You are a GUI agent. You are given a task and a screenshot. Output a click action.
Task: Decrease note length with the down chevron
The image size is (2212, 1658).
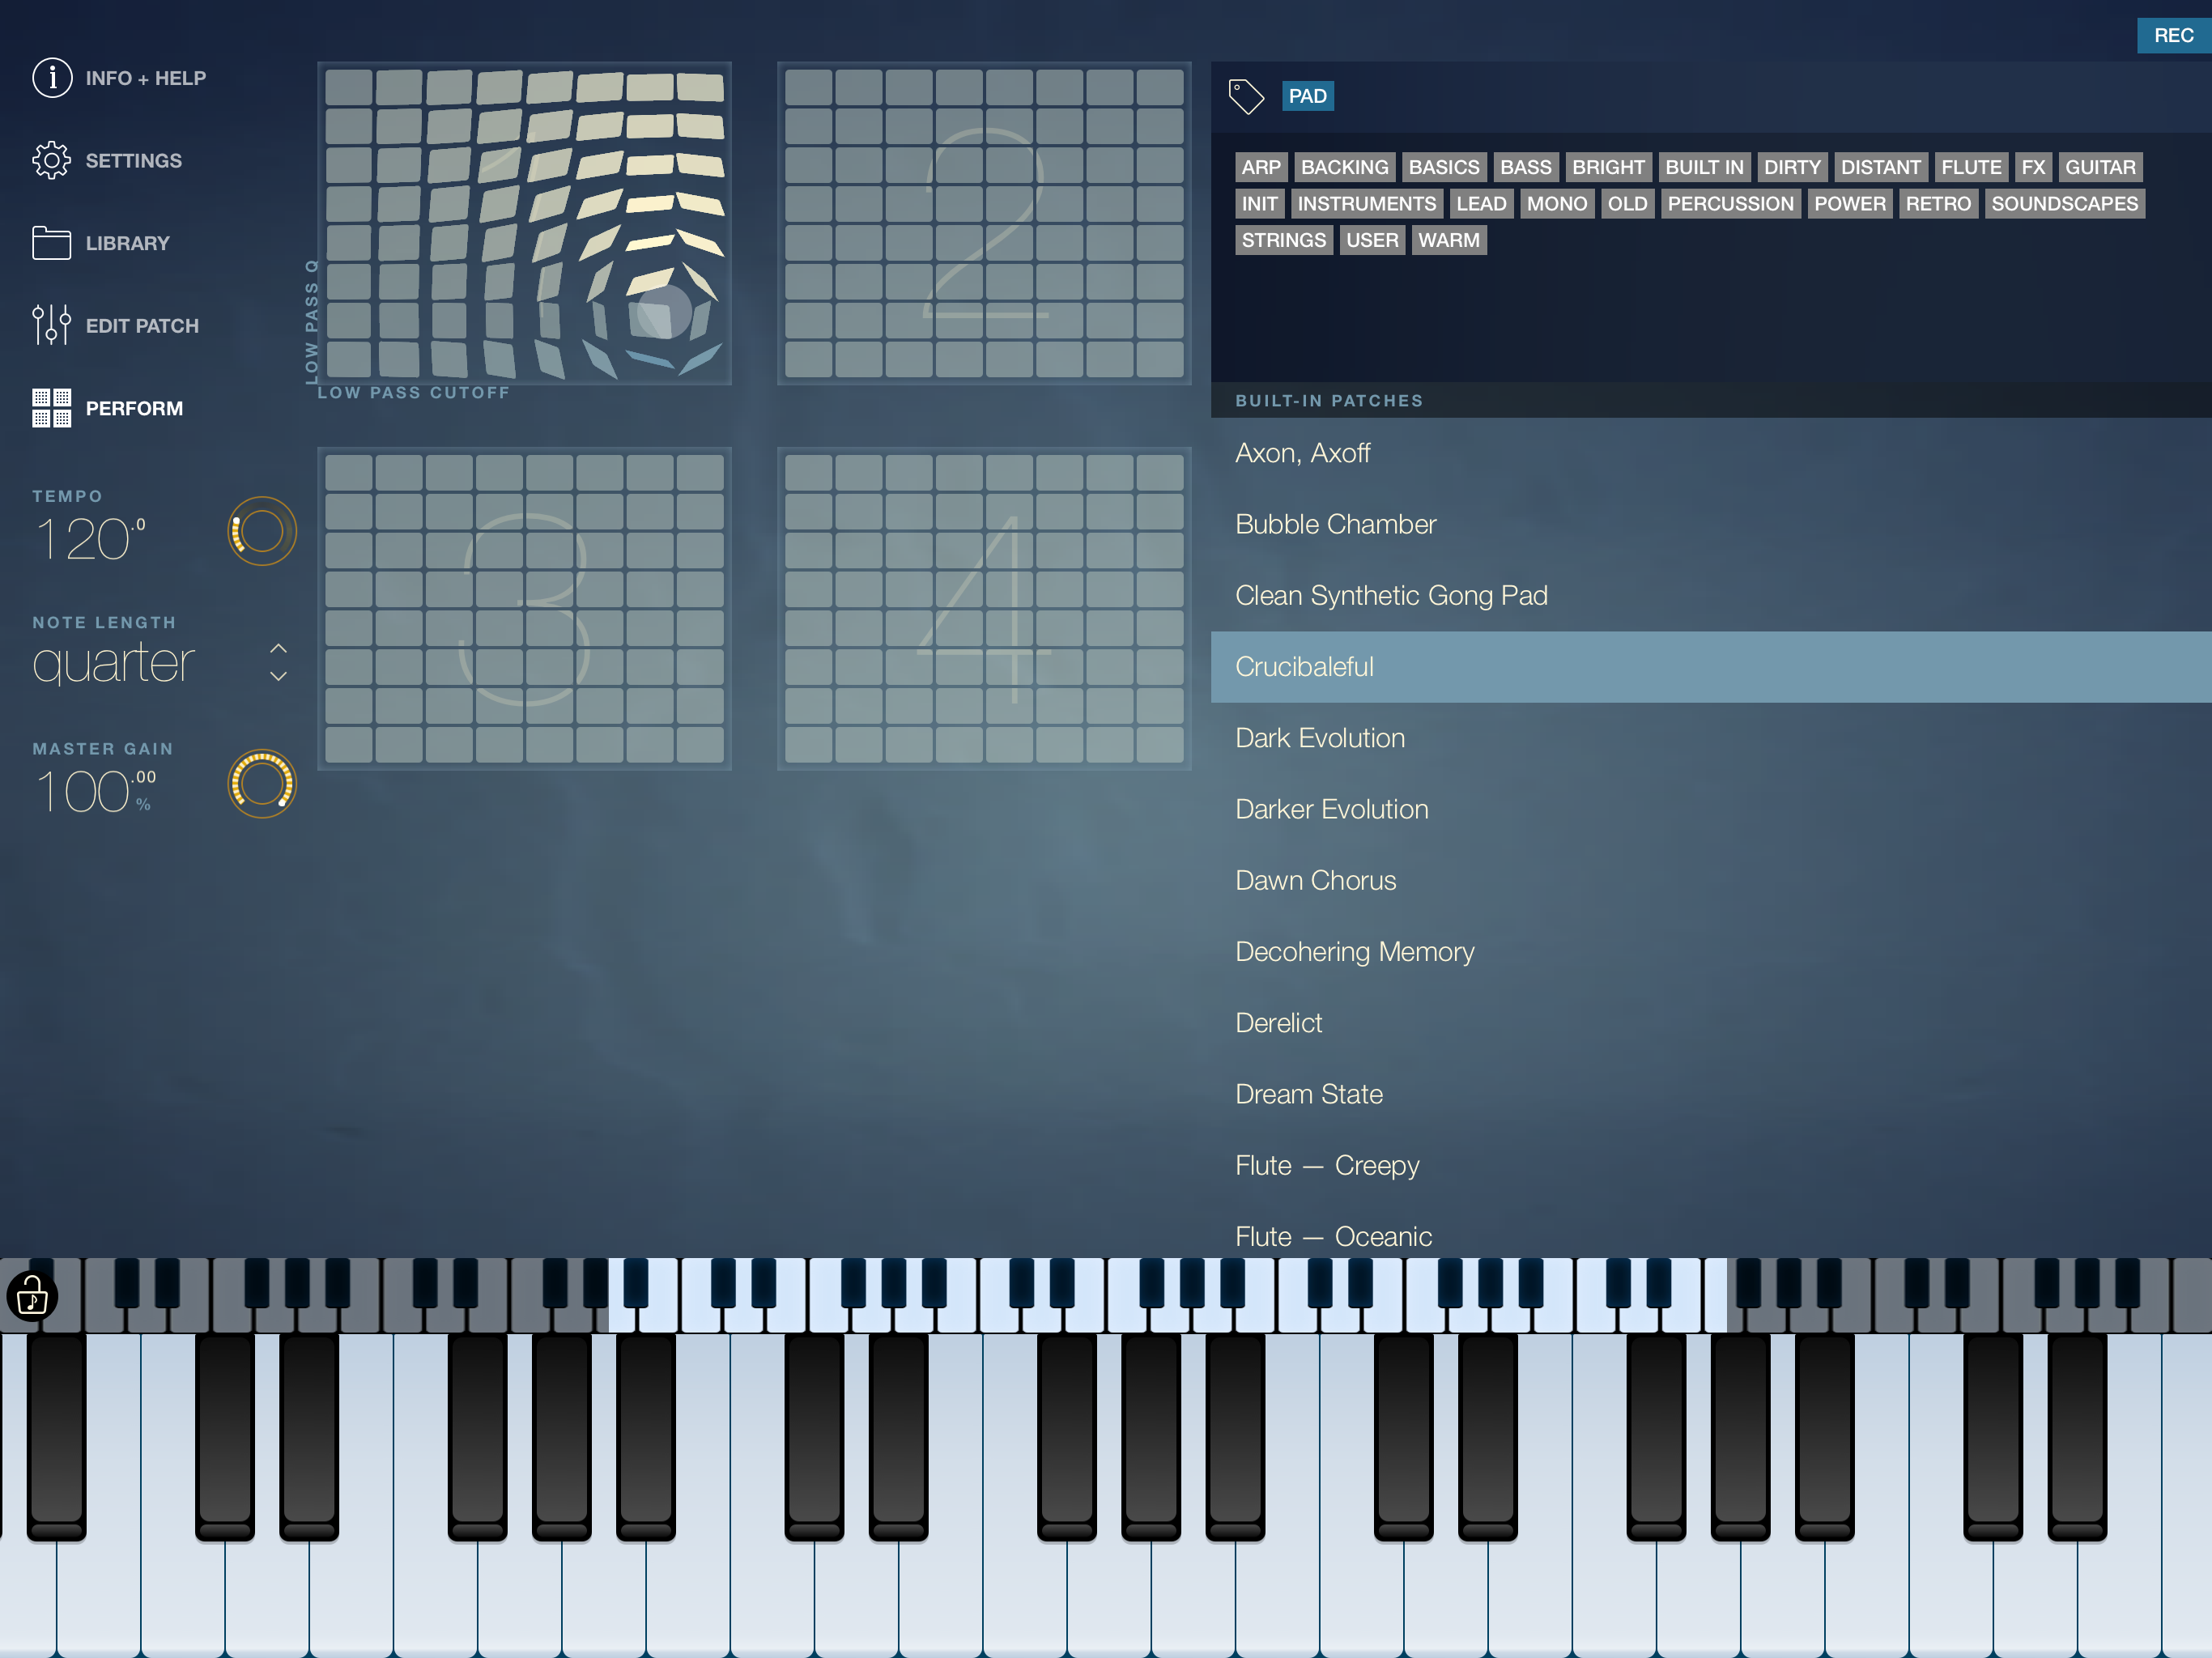(279, 677)
